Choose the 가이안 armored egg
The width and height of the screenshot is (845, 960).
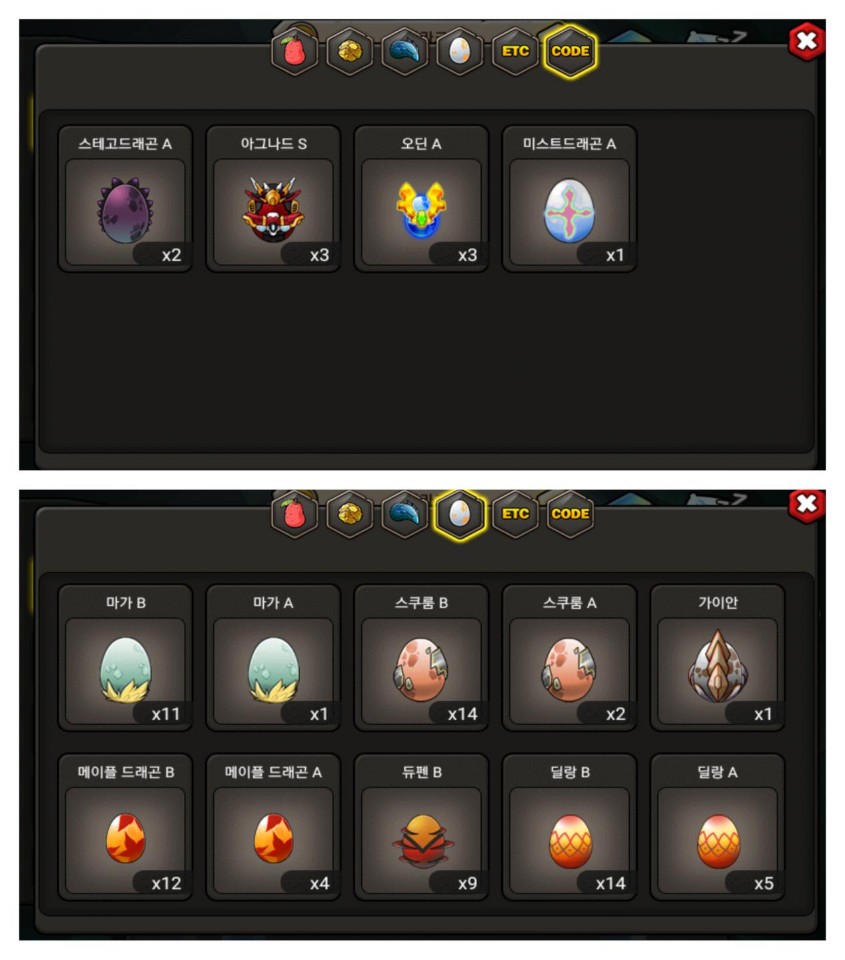click(718, 658)
